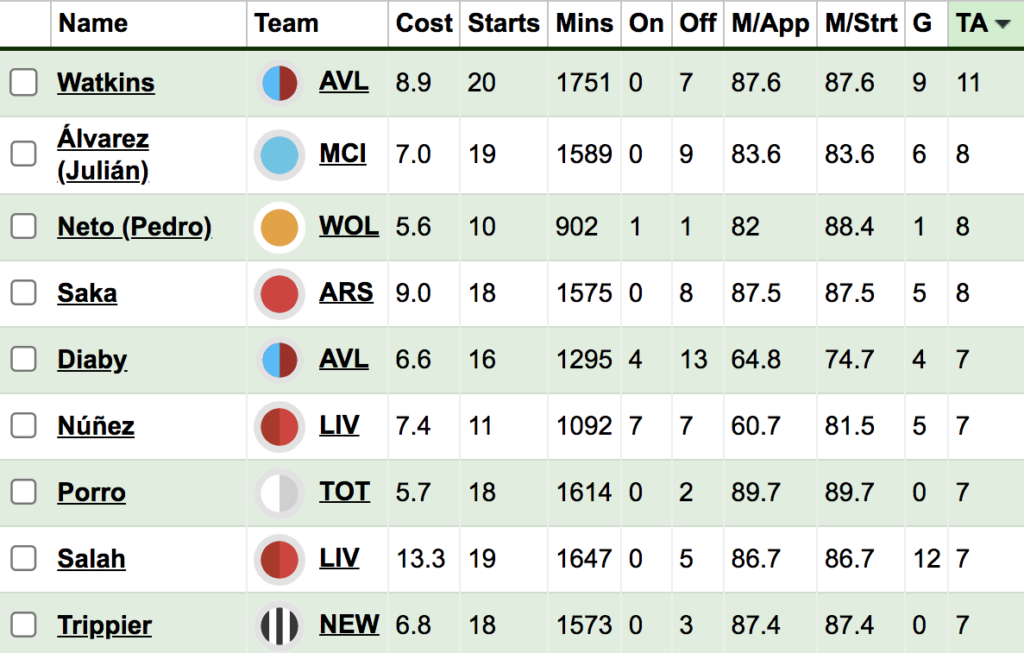
Task: Select the Salah row checkbox
Action: 23,559
